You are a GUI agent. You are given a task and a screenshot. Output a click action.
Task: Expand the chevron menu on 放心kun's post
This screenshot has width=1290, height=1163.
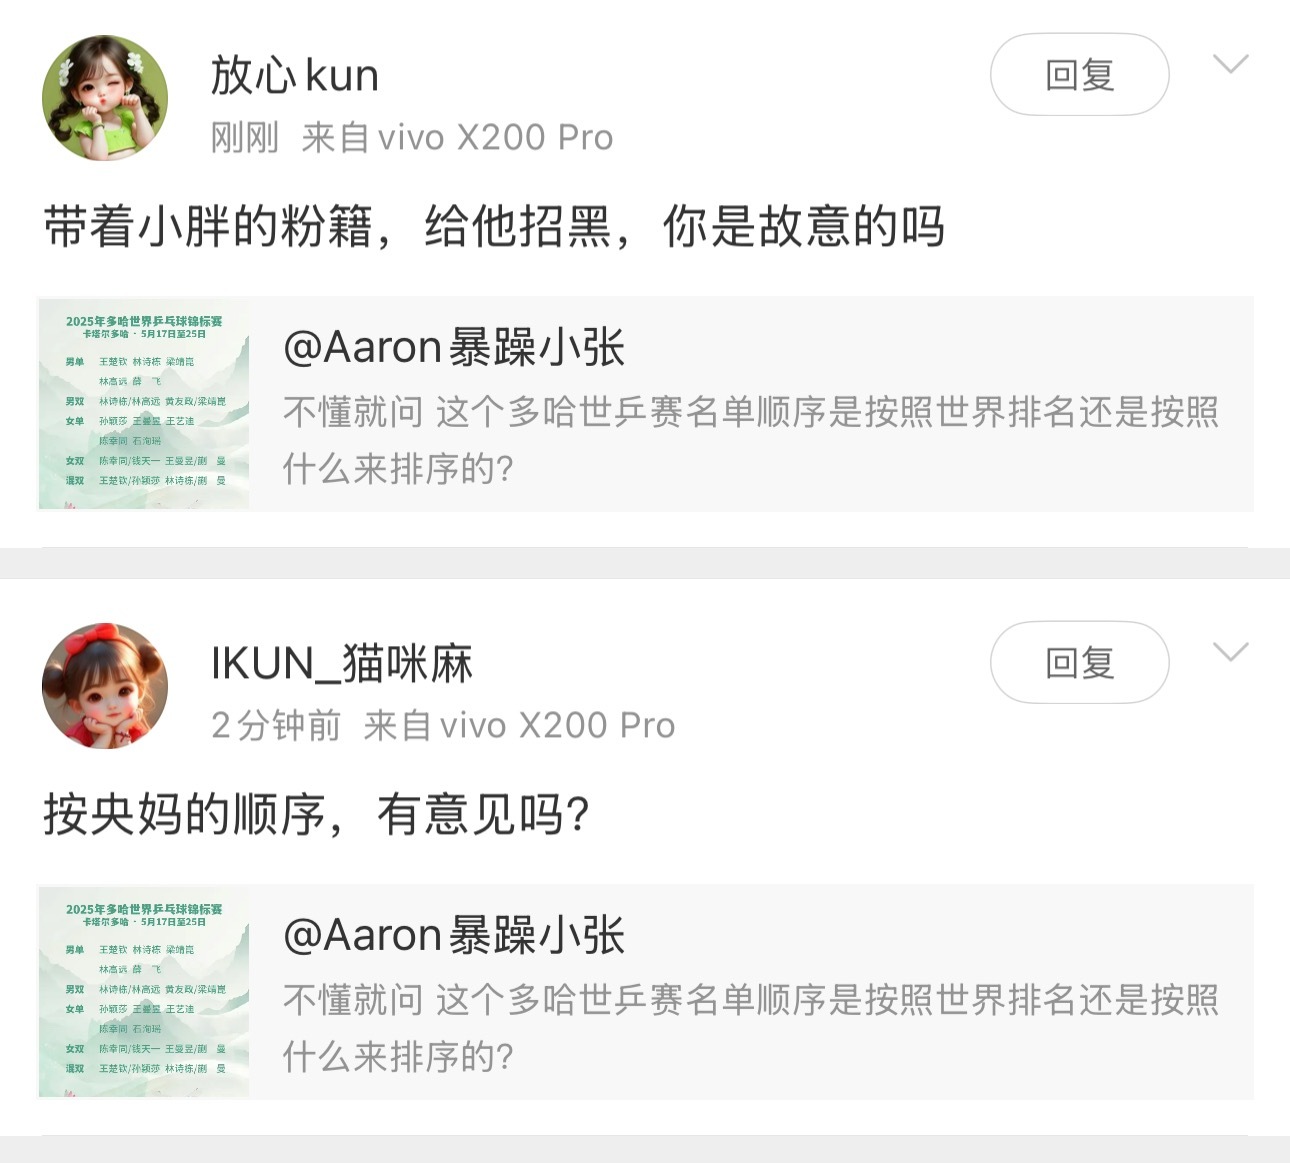click(x=1230, y=64)
